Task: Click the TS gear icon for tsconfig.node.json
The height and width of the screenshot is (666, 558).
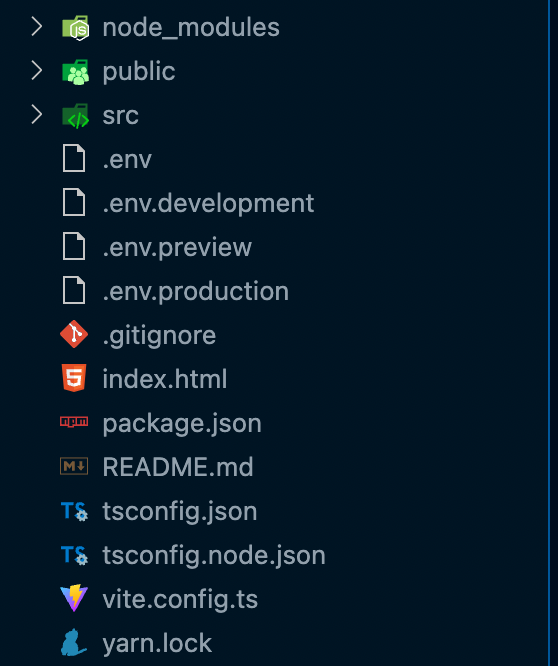Action: click(74, 555)
